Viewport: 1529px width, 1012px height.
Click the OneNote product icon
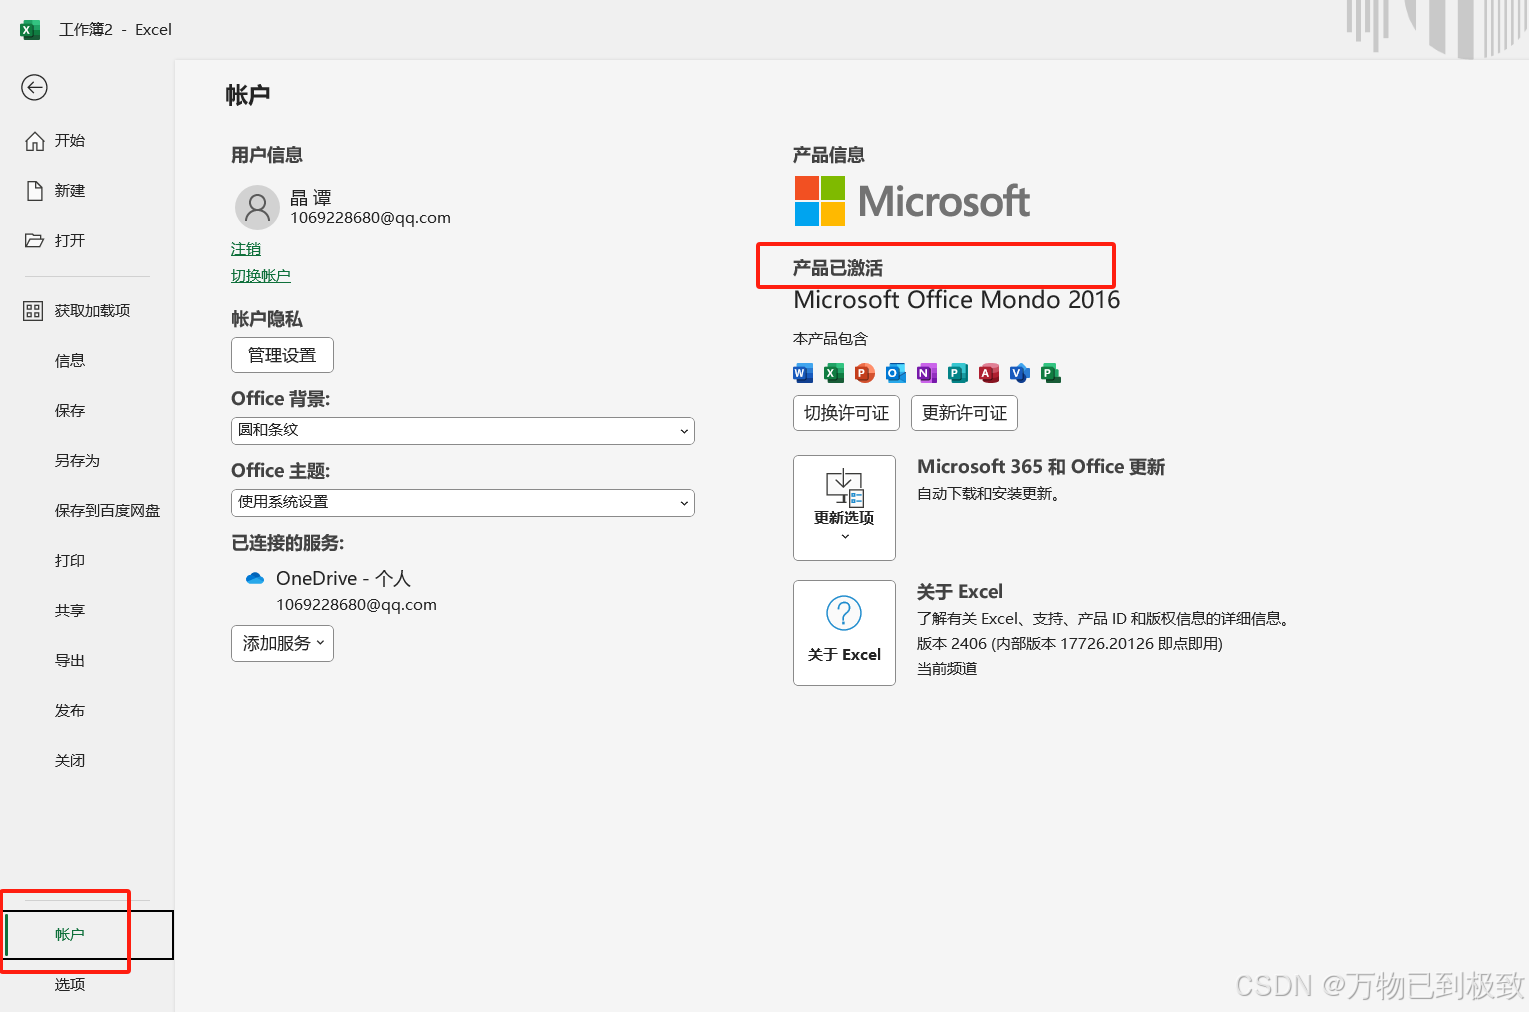(927, 373)
